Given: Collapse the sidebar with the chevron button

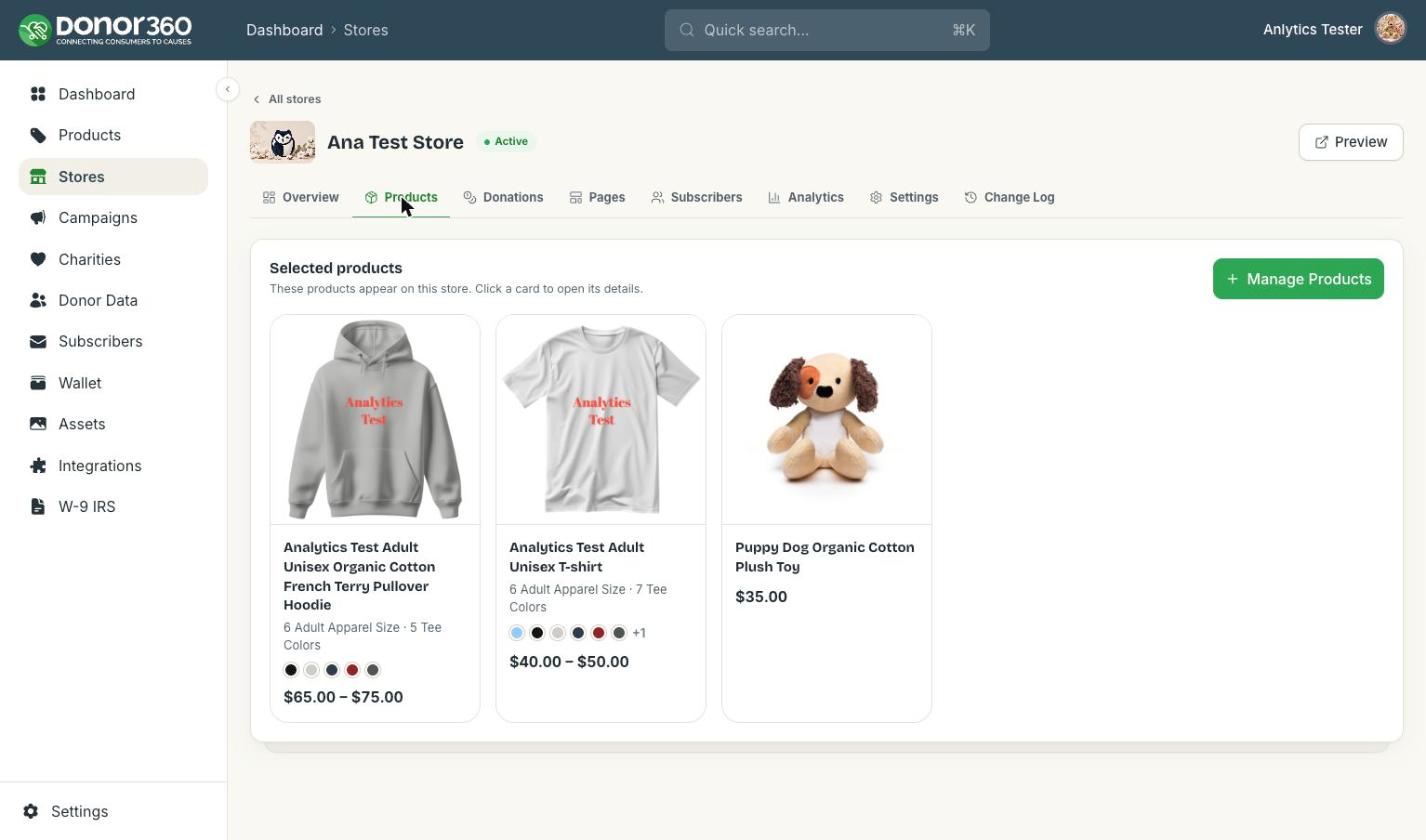Looking at the screenshot, I should [227, 89].
